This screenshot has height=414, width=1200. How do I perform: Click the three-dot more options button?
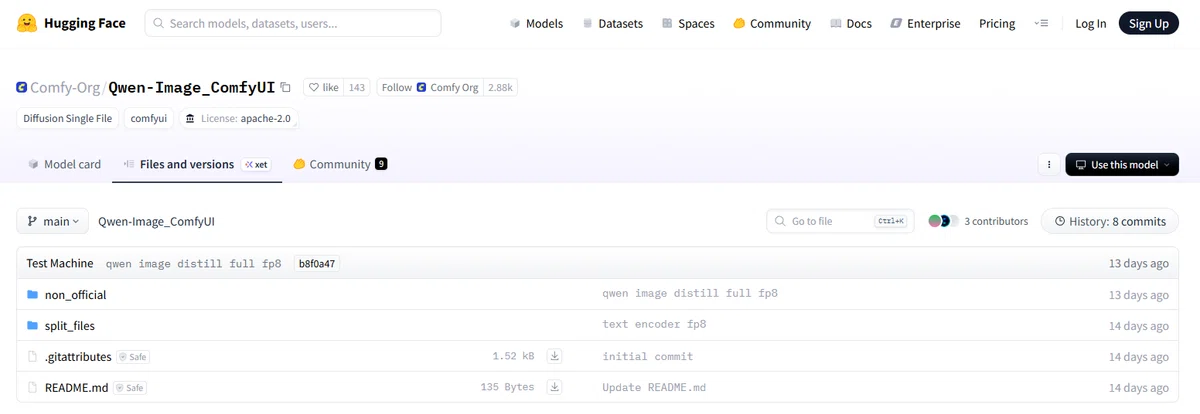[1049, 164]
